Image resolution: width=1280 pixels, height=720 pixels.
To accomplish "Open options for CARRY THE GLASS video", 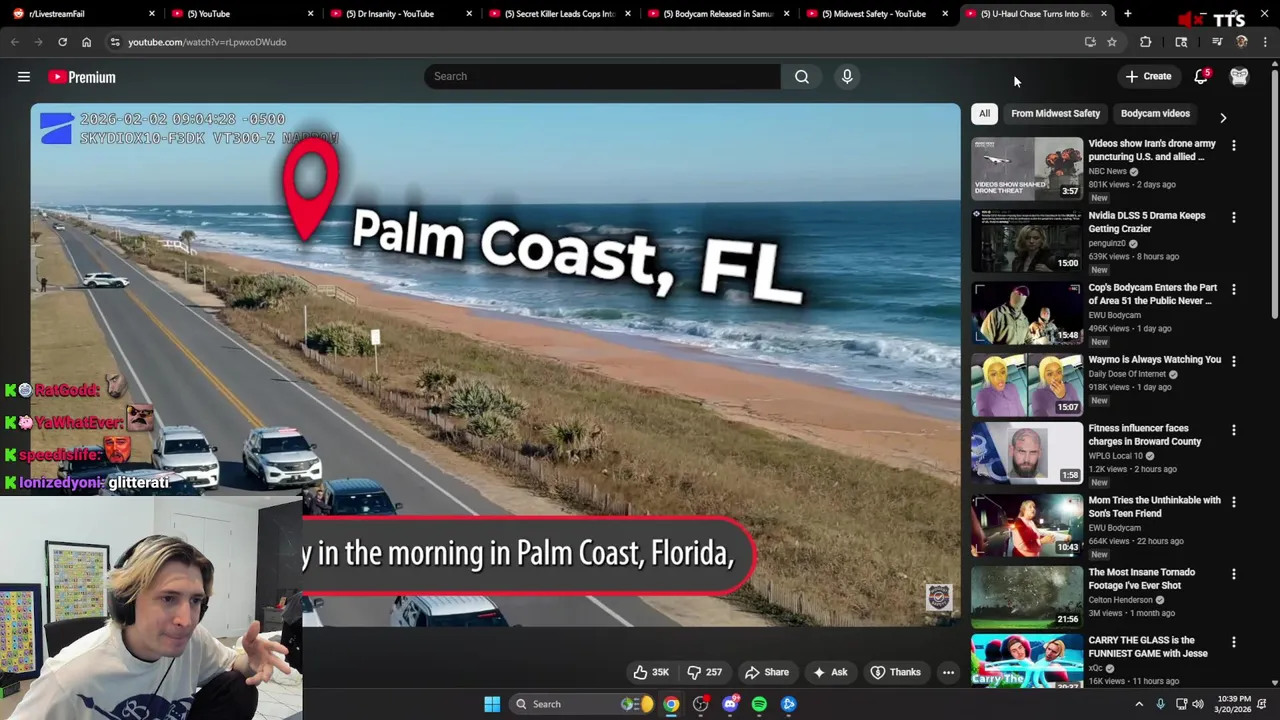I will 1233,642.
